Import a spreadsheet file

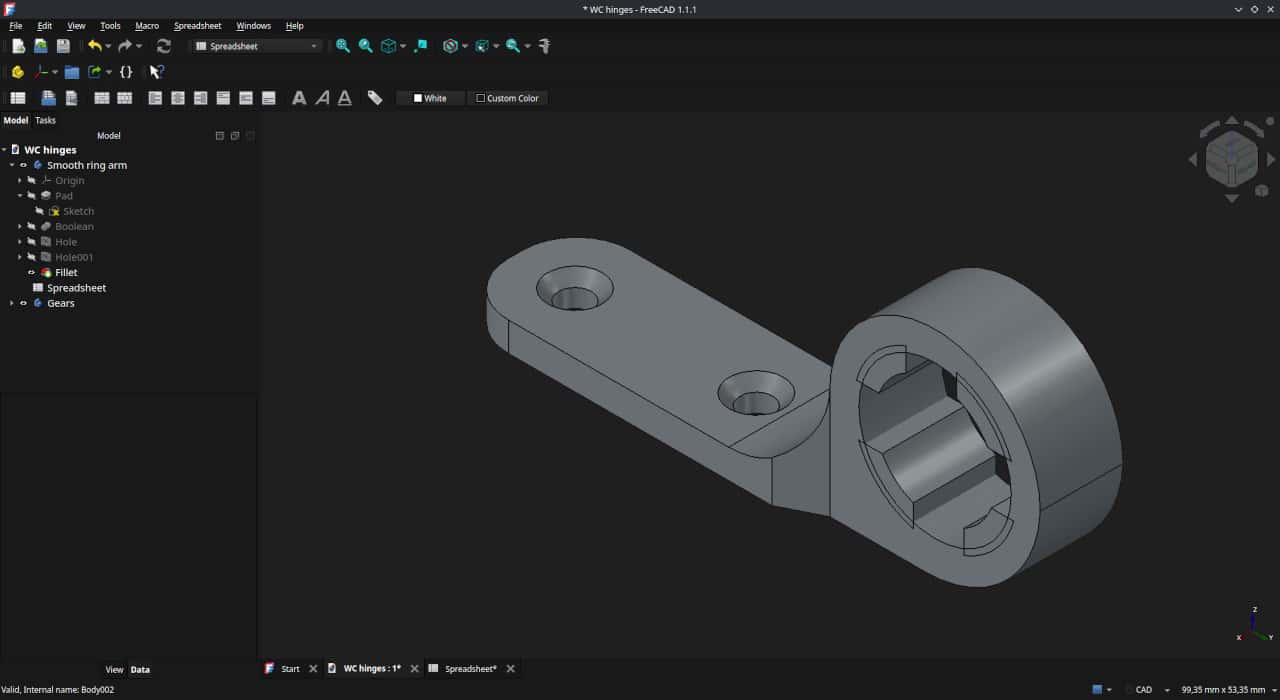tap(48, 98)
